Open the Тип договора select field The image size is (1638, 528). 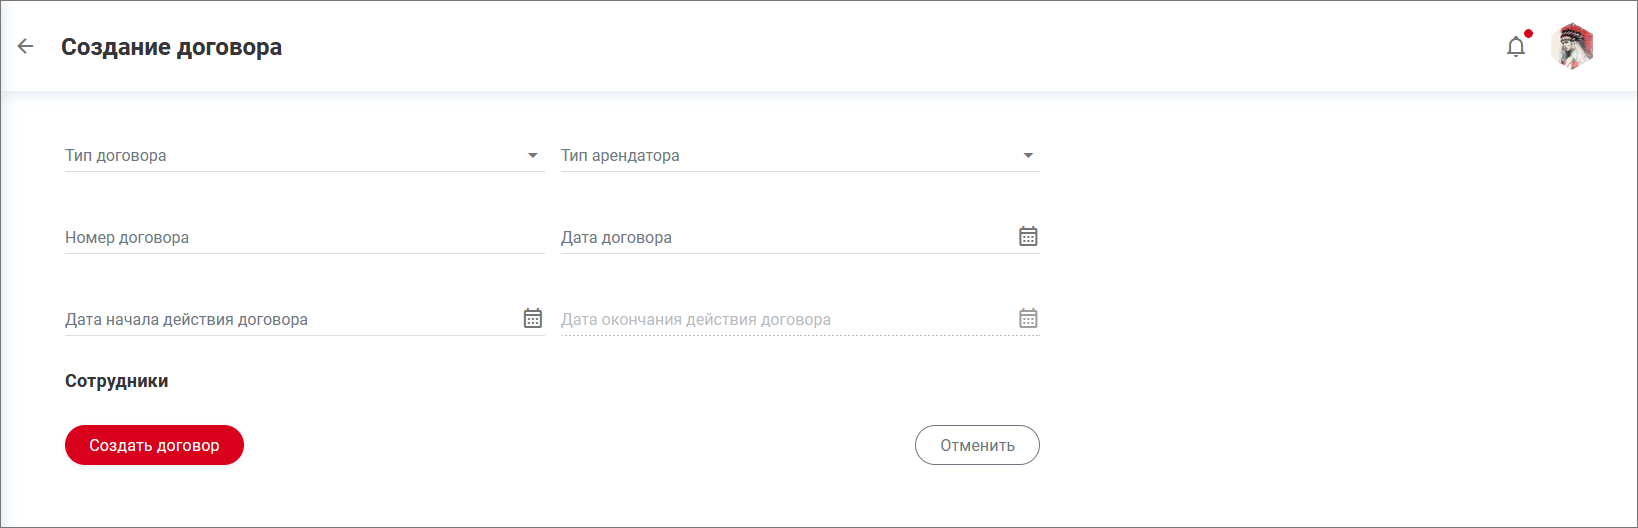pyautogui.click(x=290, y=156)
